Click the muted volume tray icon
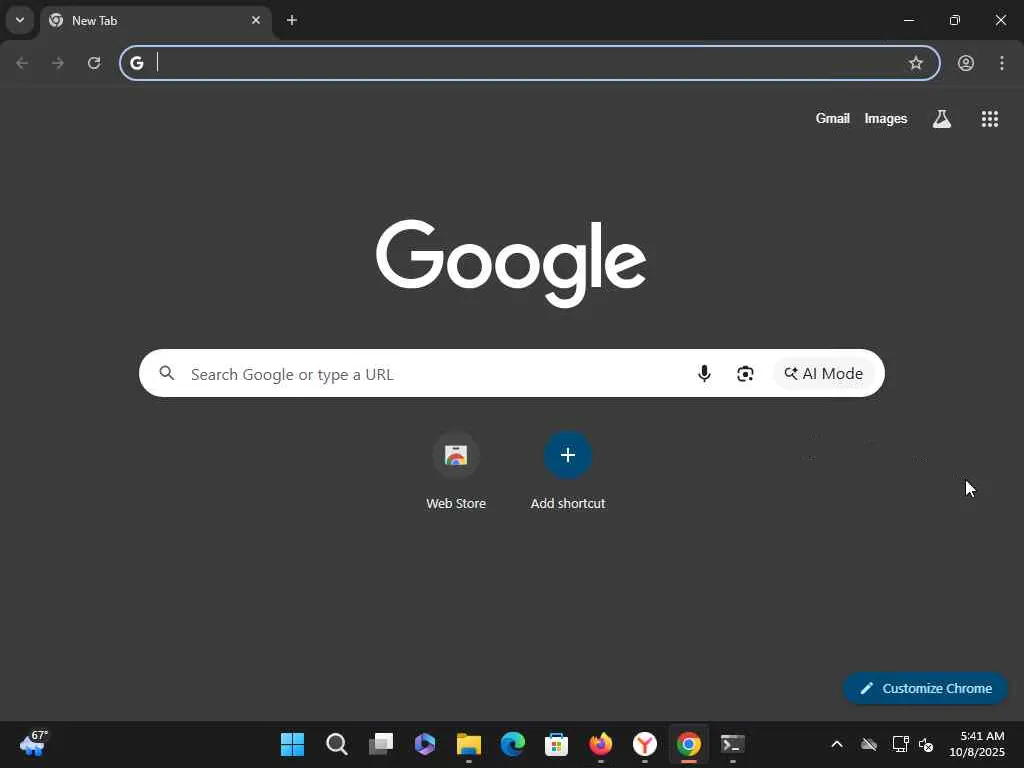 [926, 744]
